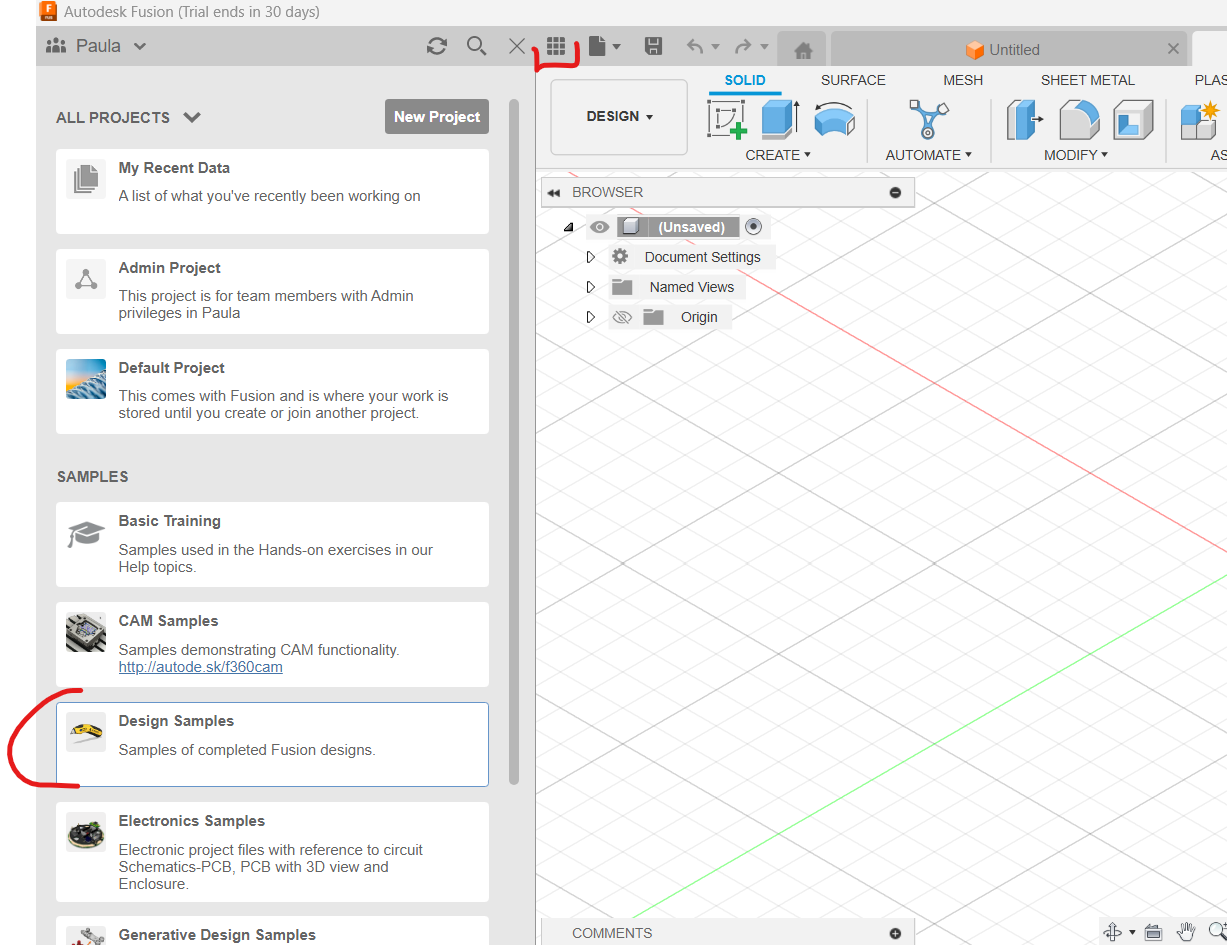Undo the last action
Image resolution: width=1227 pixels, height=945 pixels.
(695, 46)
